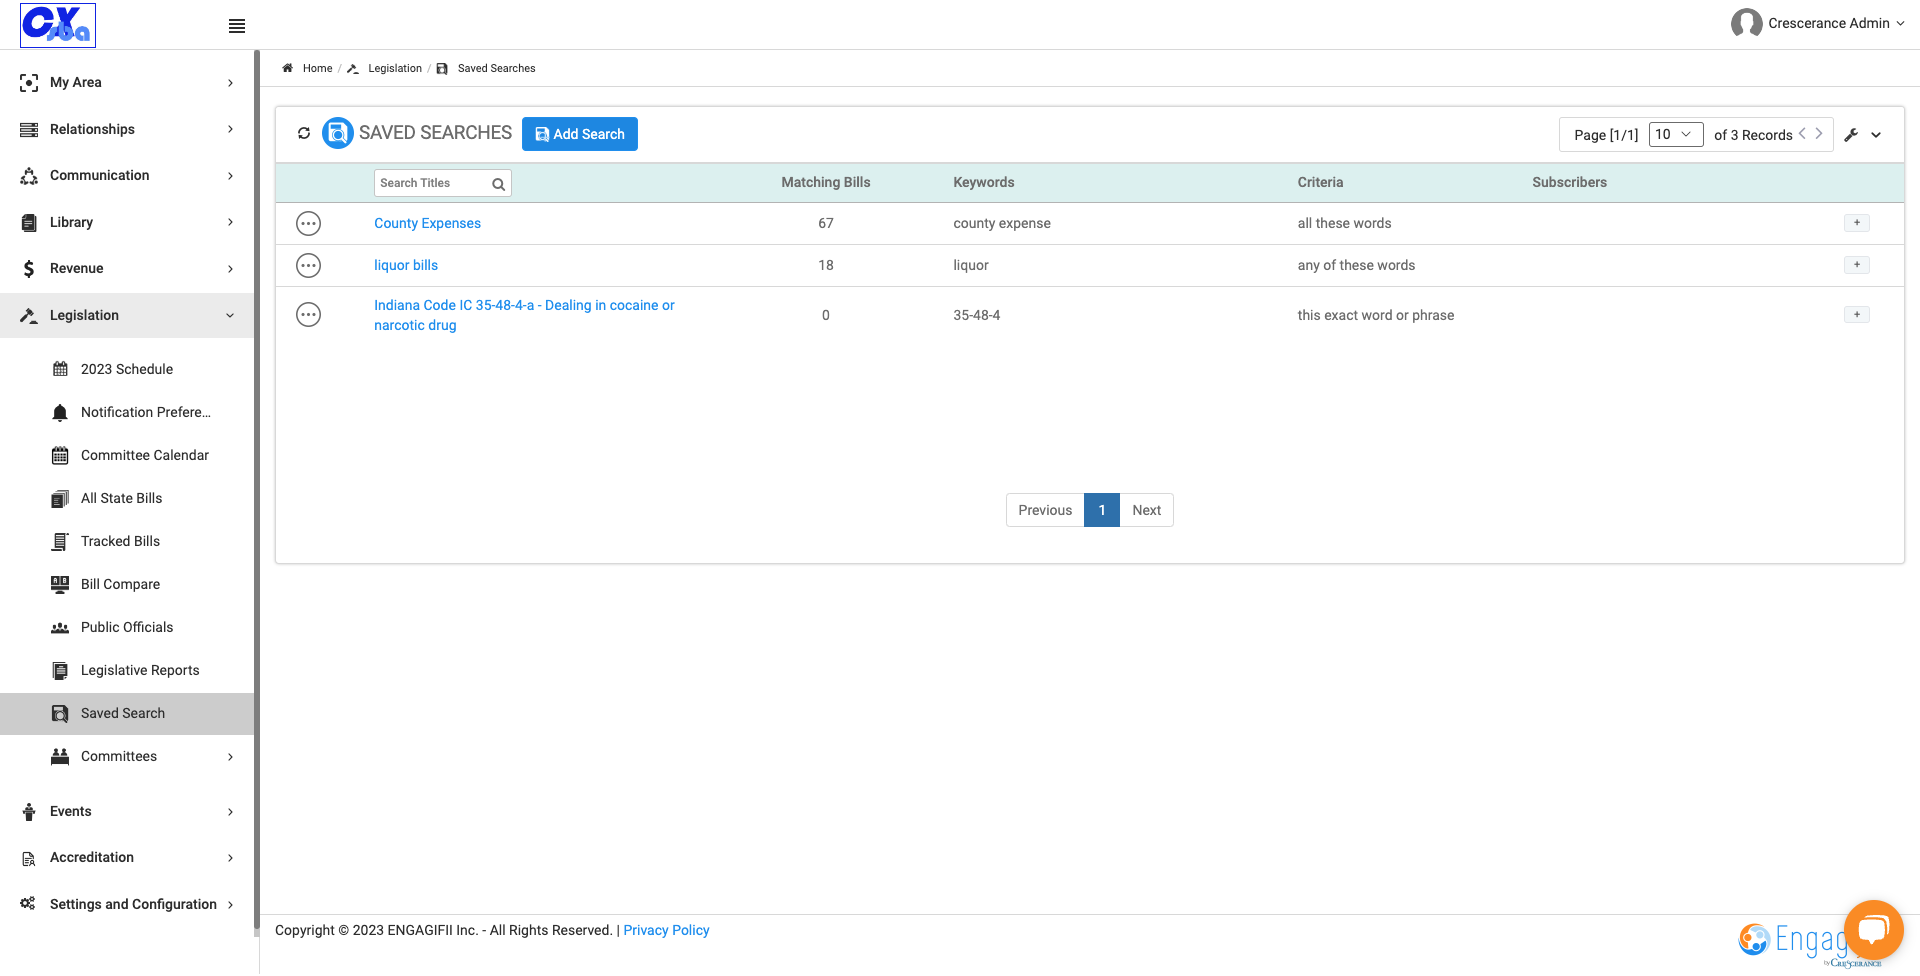Image resolution: width=1920 pixels, height=976 pixels.
Task: Expand Settings and Configuration menu
Action: click(x=127, y=904)
